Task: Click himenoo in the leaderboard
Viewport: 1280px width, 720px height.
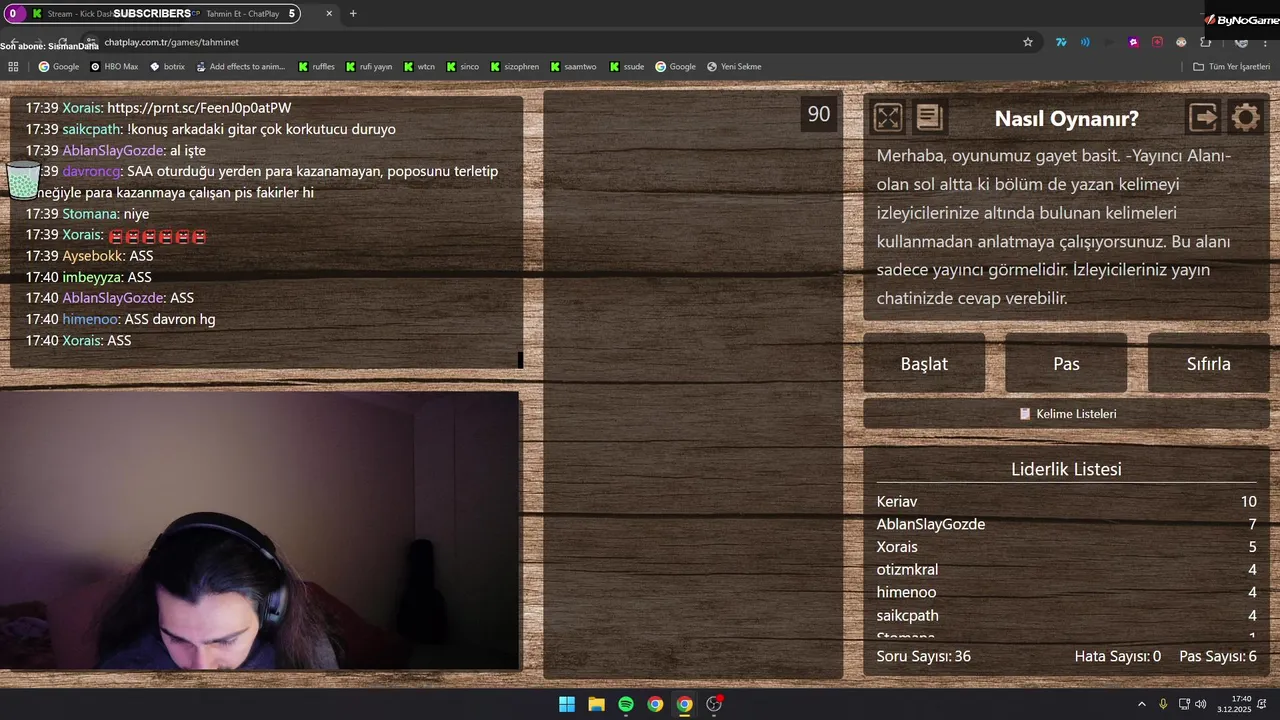Action: (x=1066, y=593)
